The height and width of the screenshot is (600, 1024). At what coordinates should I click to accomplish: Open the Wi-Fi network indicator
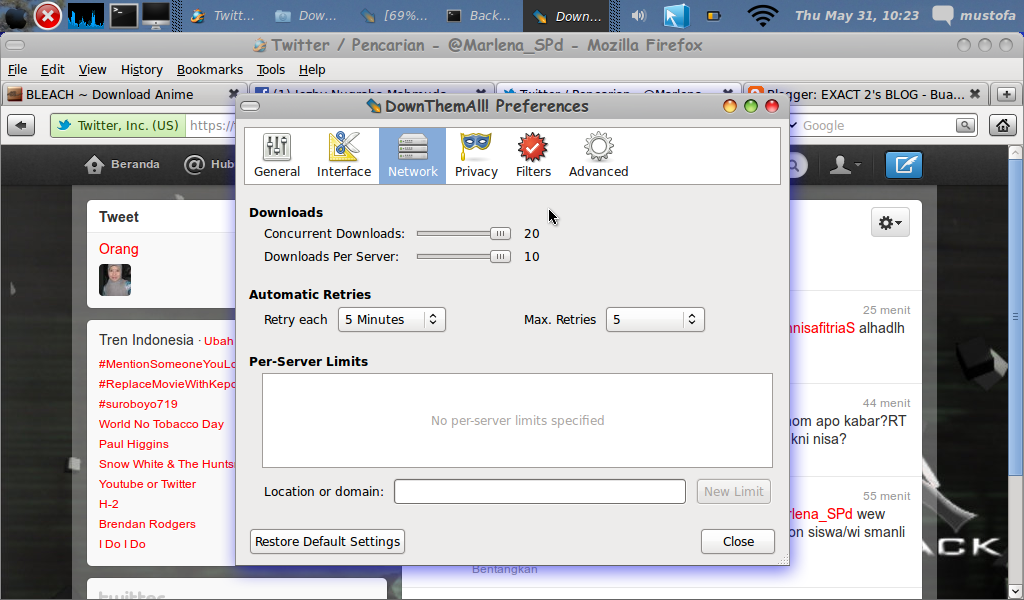(762, 16)
